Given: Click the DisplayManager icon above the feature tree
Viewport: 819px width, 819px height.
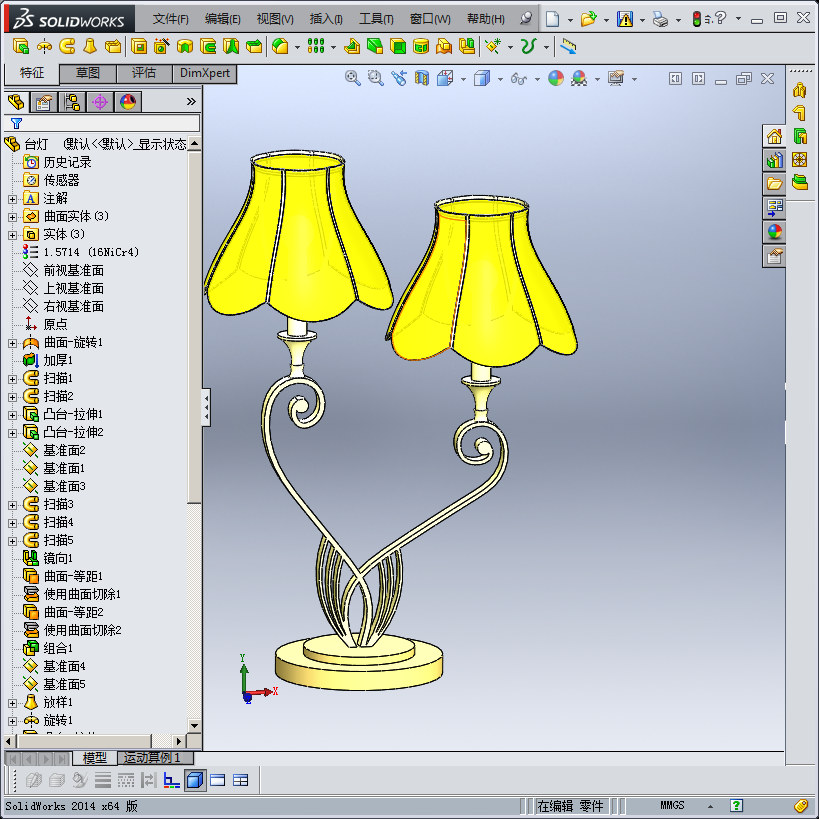Looking at the screenshot, I should [127, 101].
